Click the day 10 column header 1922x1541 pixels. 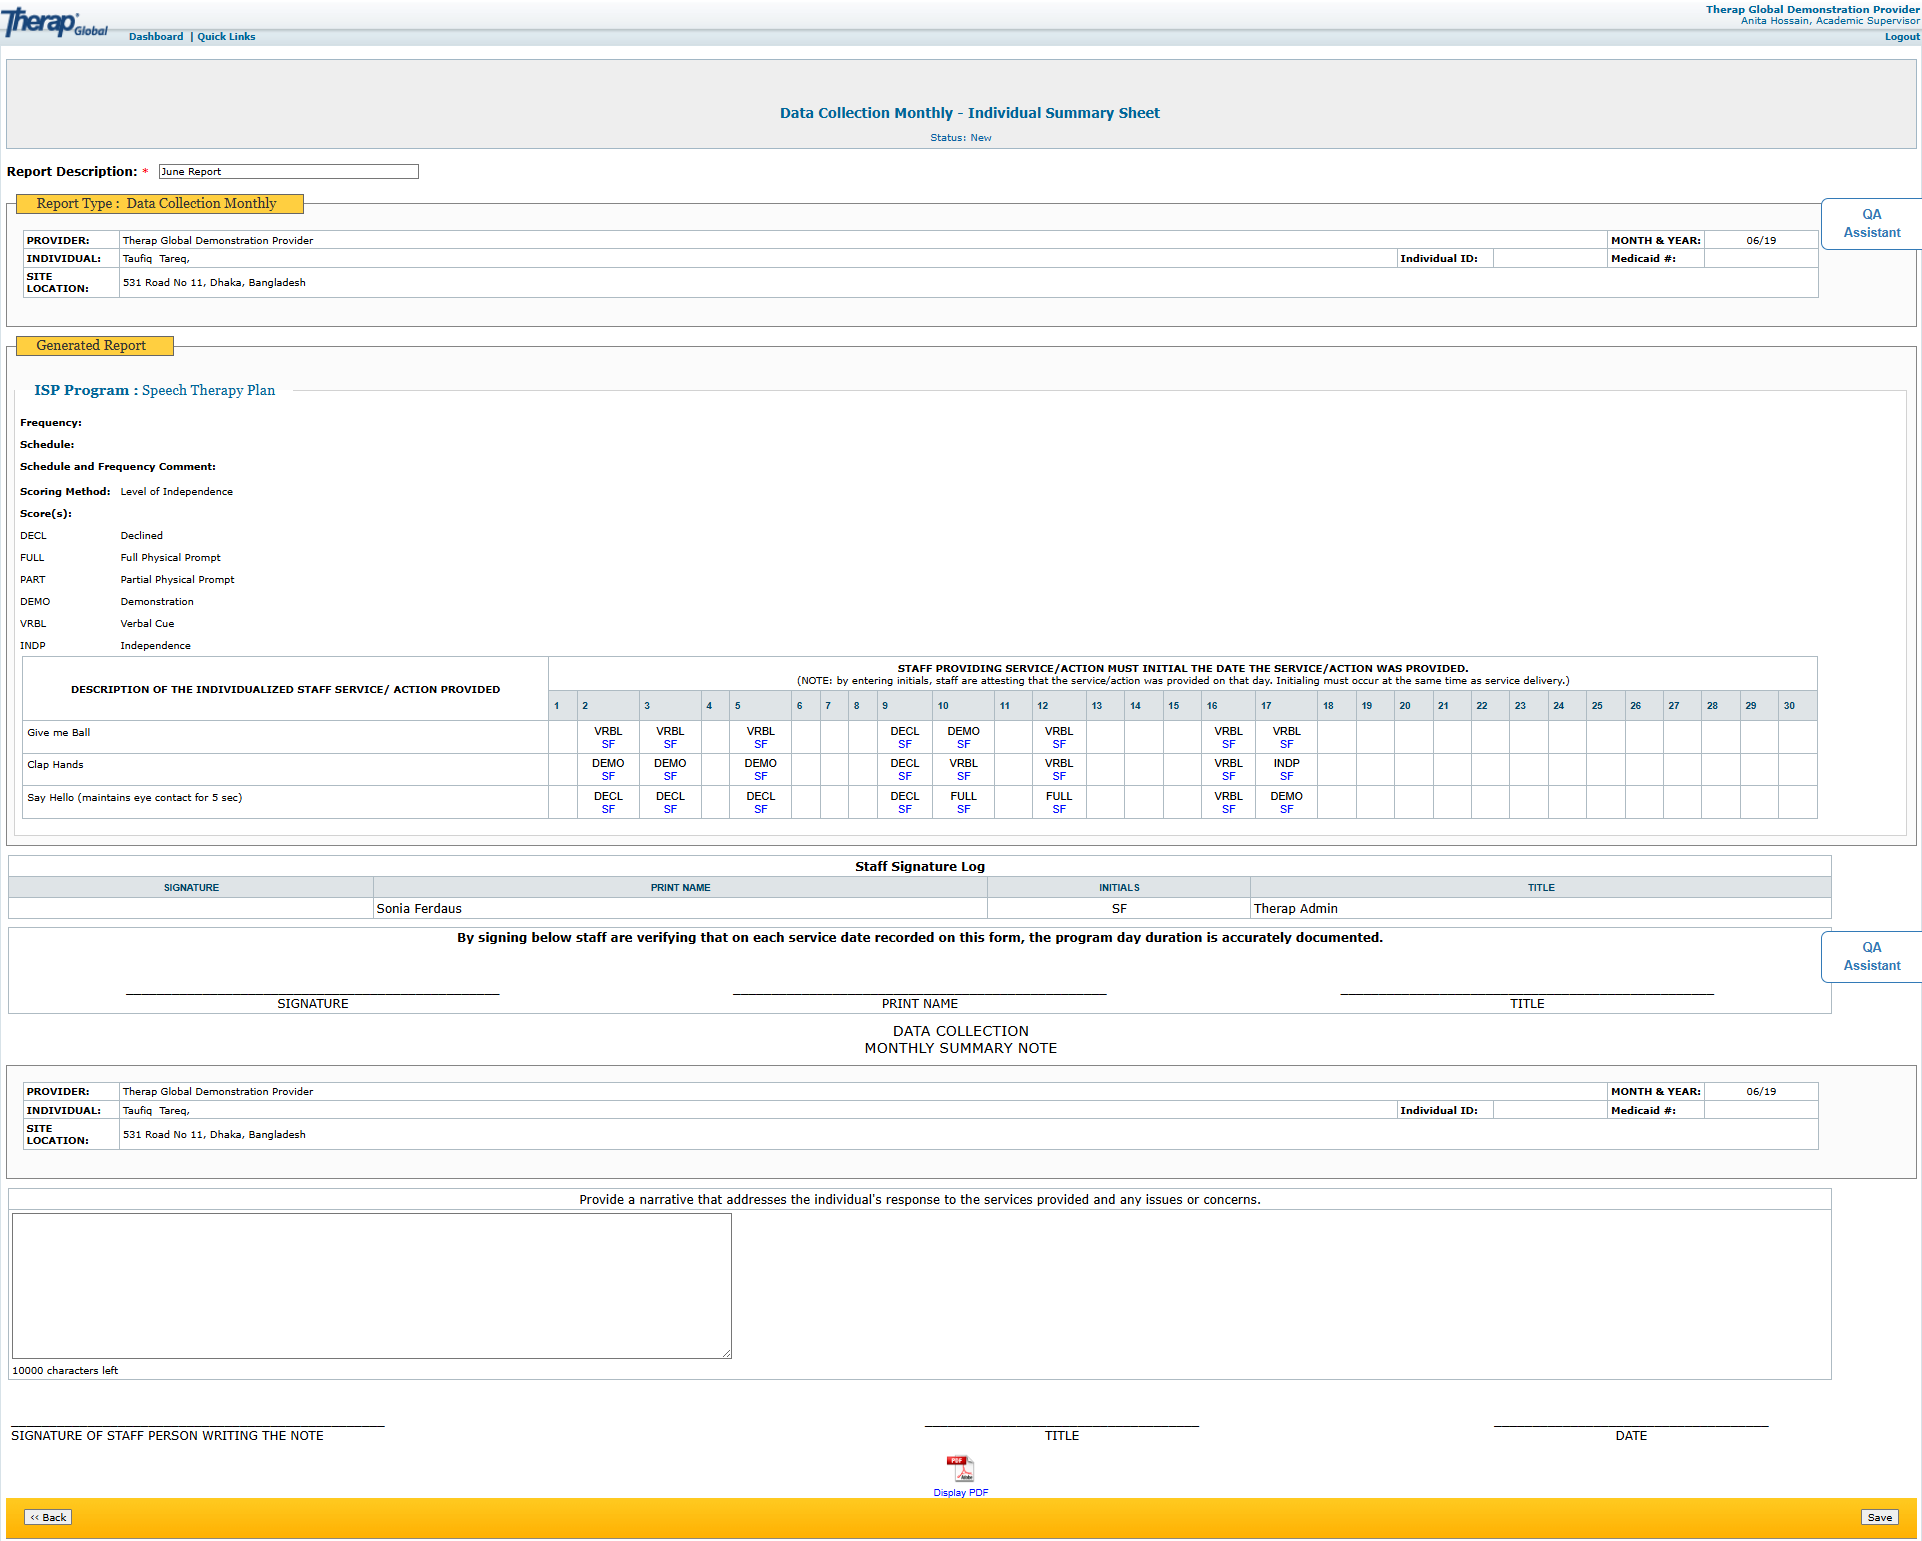tap(943, 706)
